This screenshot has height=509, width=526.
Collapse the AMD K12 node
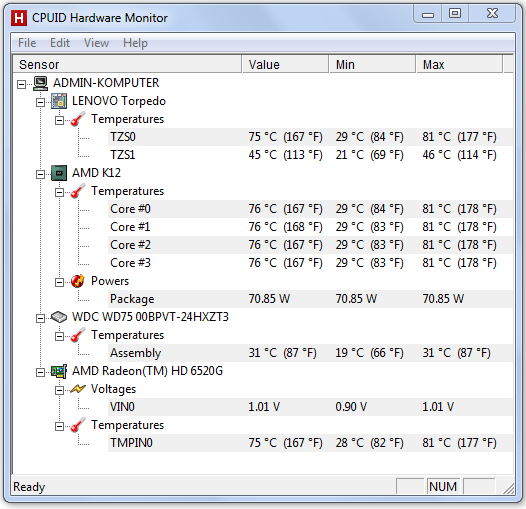(x=40, y=174)
